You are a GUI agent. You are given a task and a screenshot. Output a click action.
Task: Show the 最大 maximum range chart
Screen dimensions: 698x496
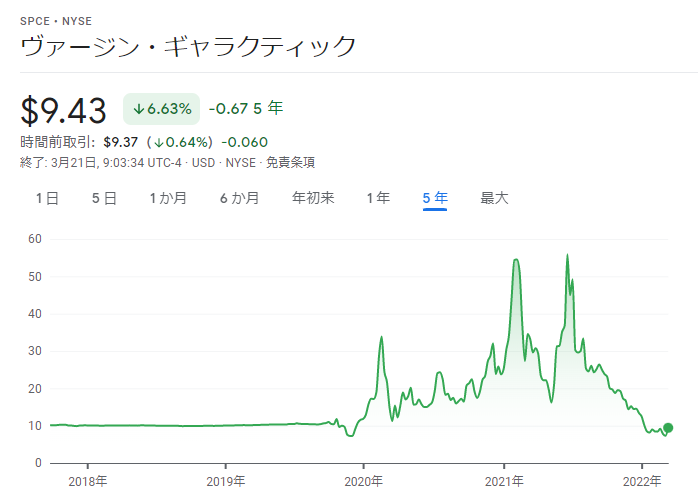[x=494, y=198]
